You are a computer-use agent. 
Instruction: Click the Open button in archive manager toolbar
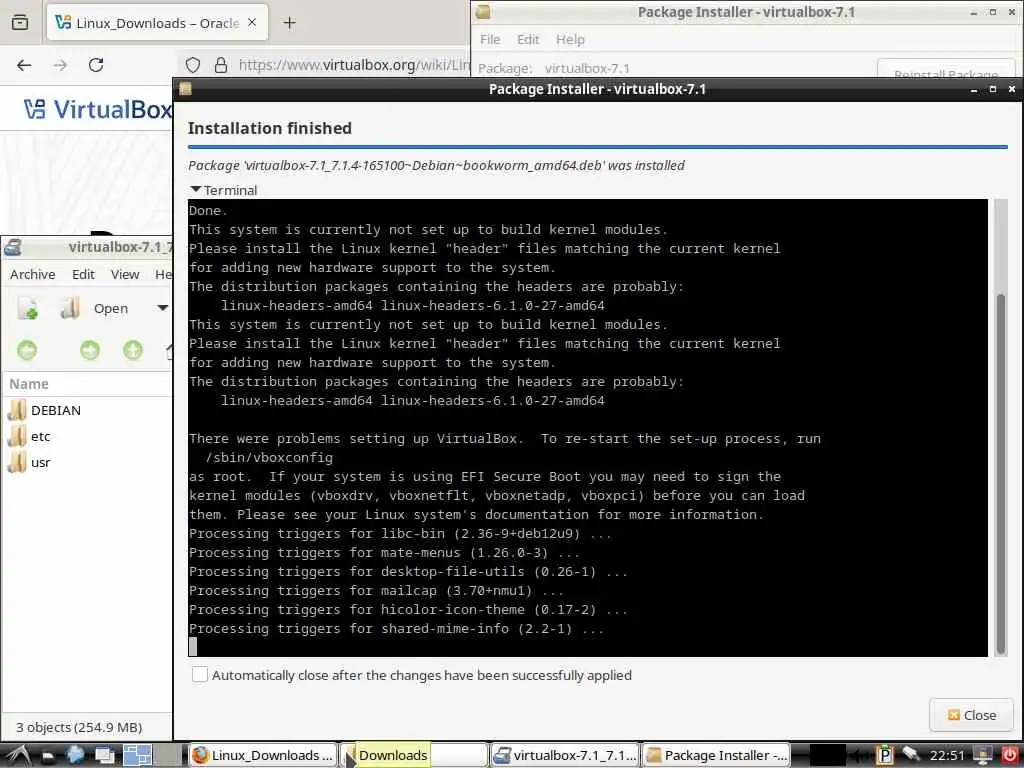94,308
